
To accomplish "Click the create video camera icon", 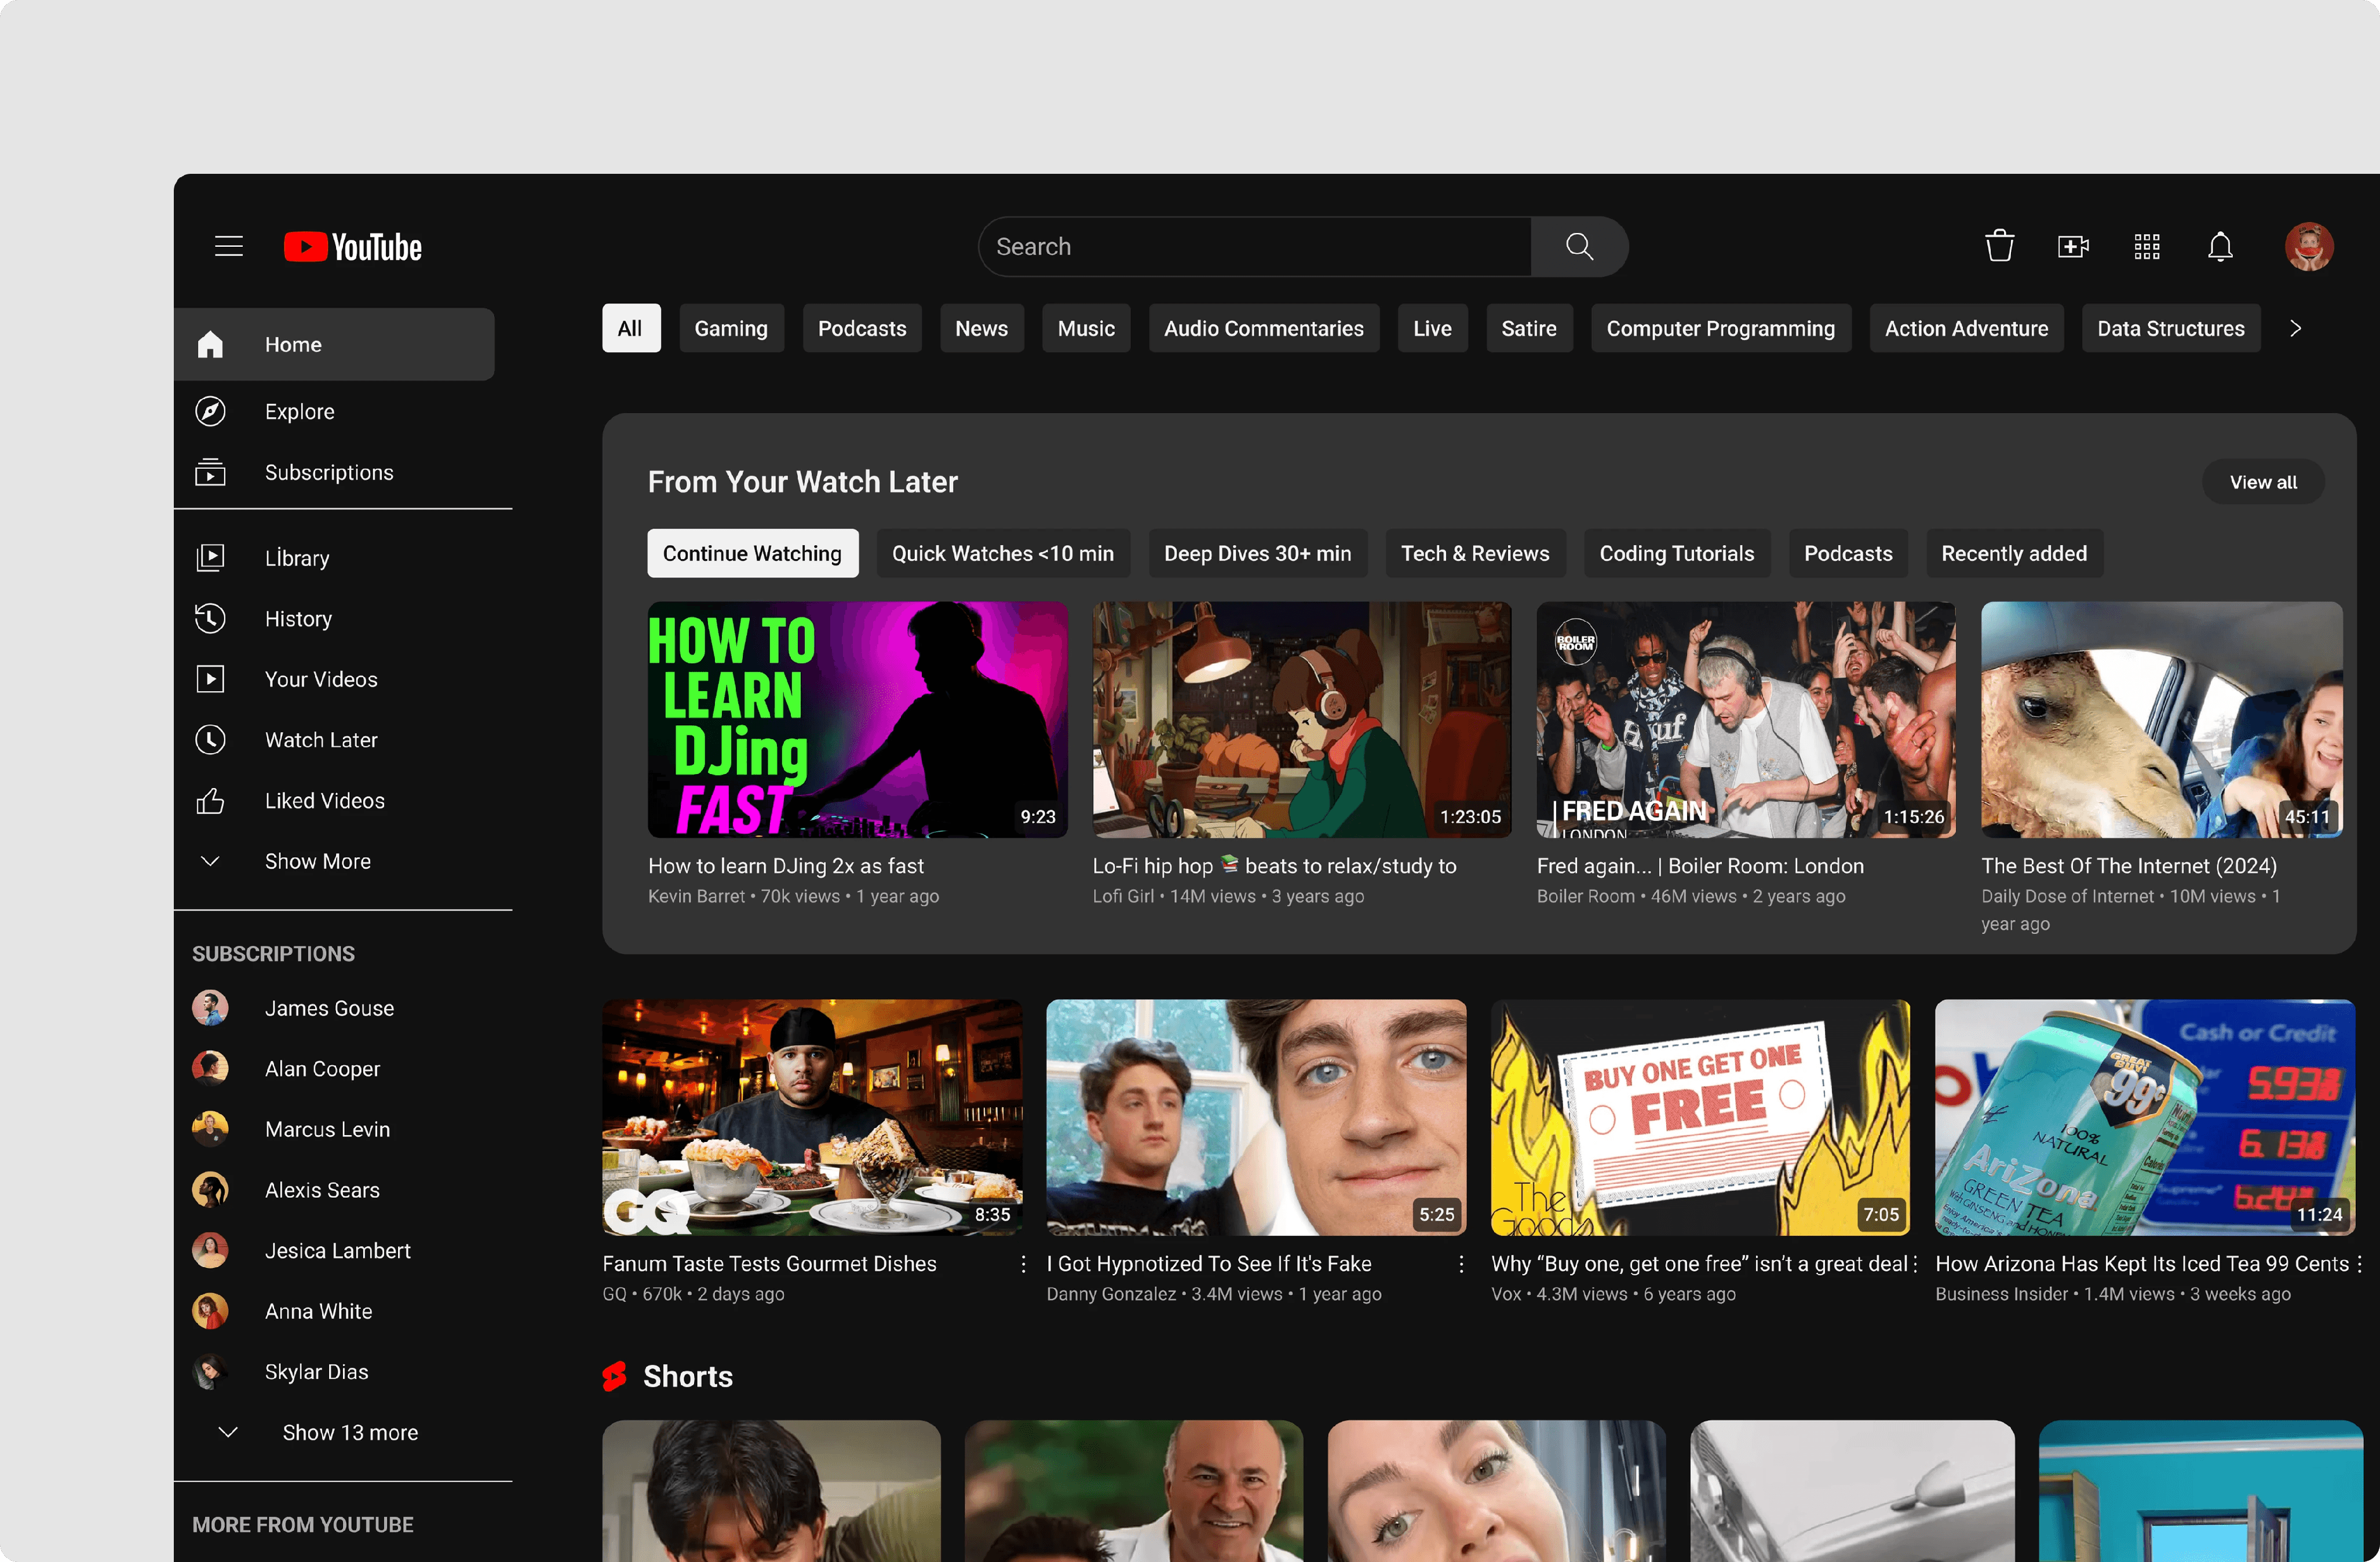I will (2073, 246).
